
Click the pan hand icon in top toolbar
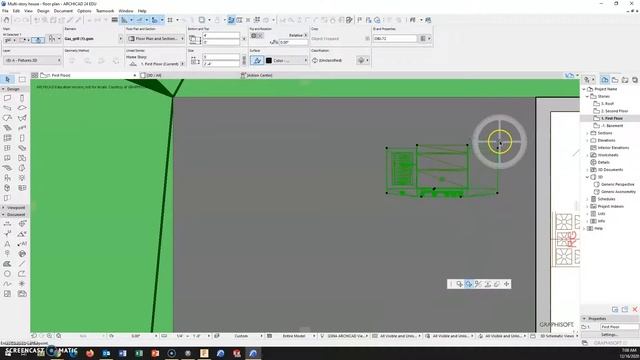click(x=7, y=20)
